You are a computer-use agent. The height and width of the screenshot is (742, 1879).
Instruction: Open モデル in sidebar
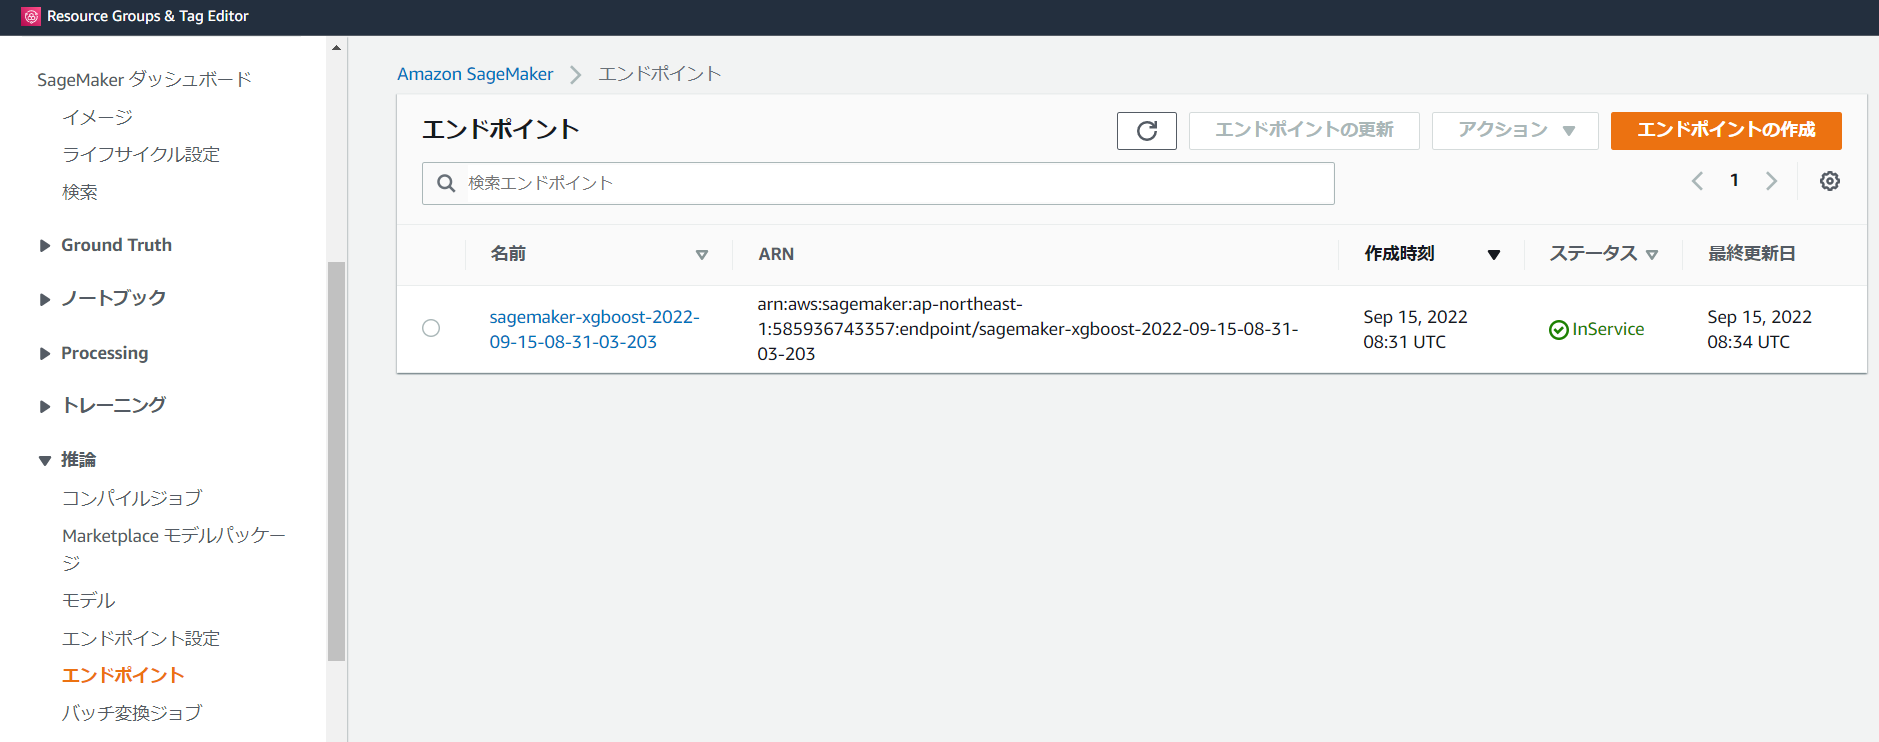point(89,600)
